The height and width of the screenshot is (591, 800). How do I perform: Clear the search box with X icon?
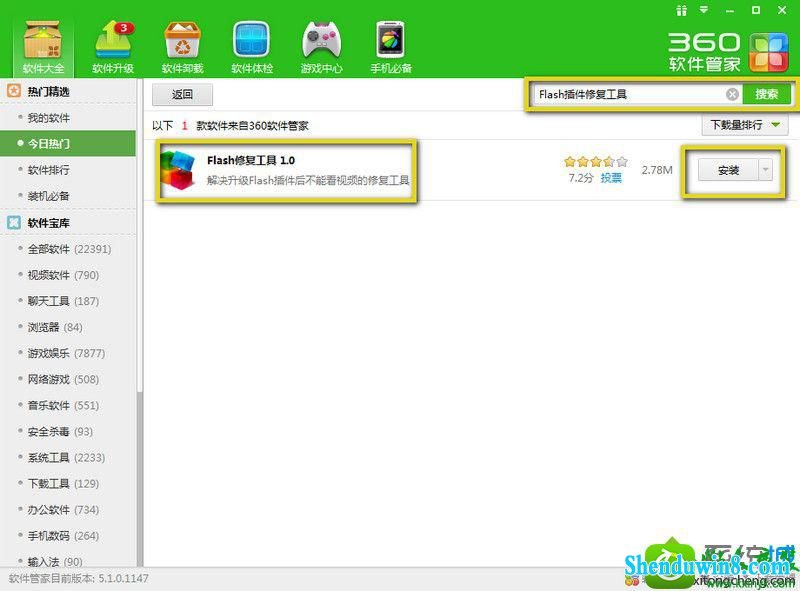coord(732,94)
